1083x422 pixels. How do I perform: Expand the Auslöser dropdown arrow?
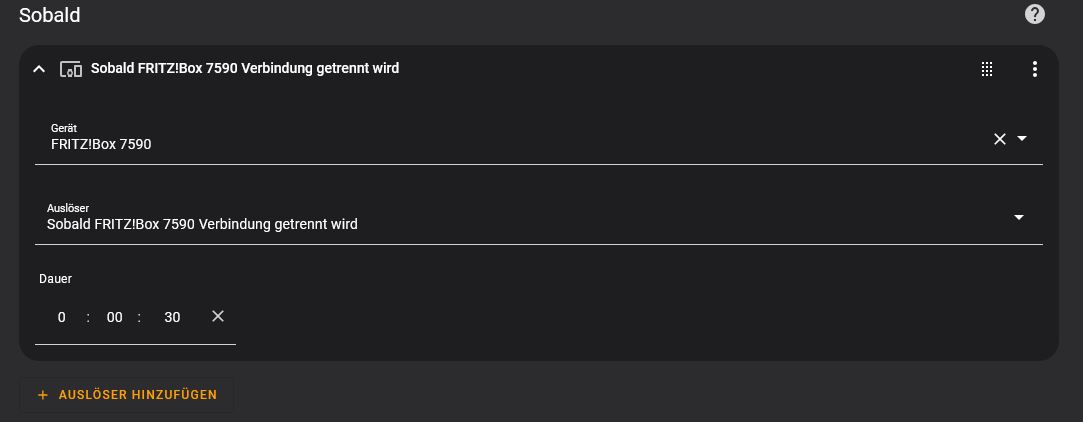tap(1018, 218)
